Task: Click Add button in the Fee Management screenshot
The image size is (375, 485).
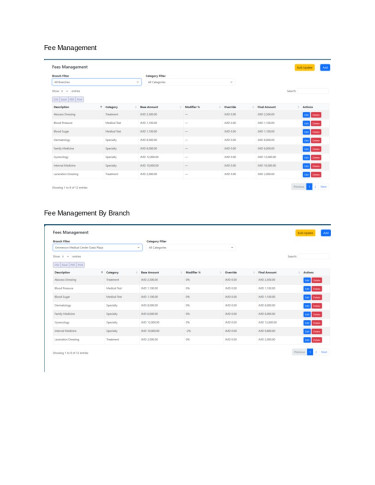Action: (x=325, y=67)
